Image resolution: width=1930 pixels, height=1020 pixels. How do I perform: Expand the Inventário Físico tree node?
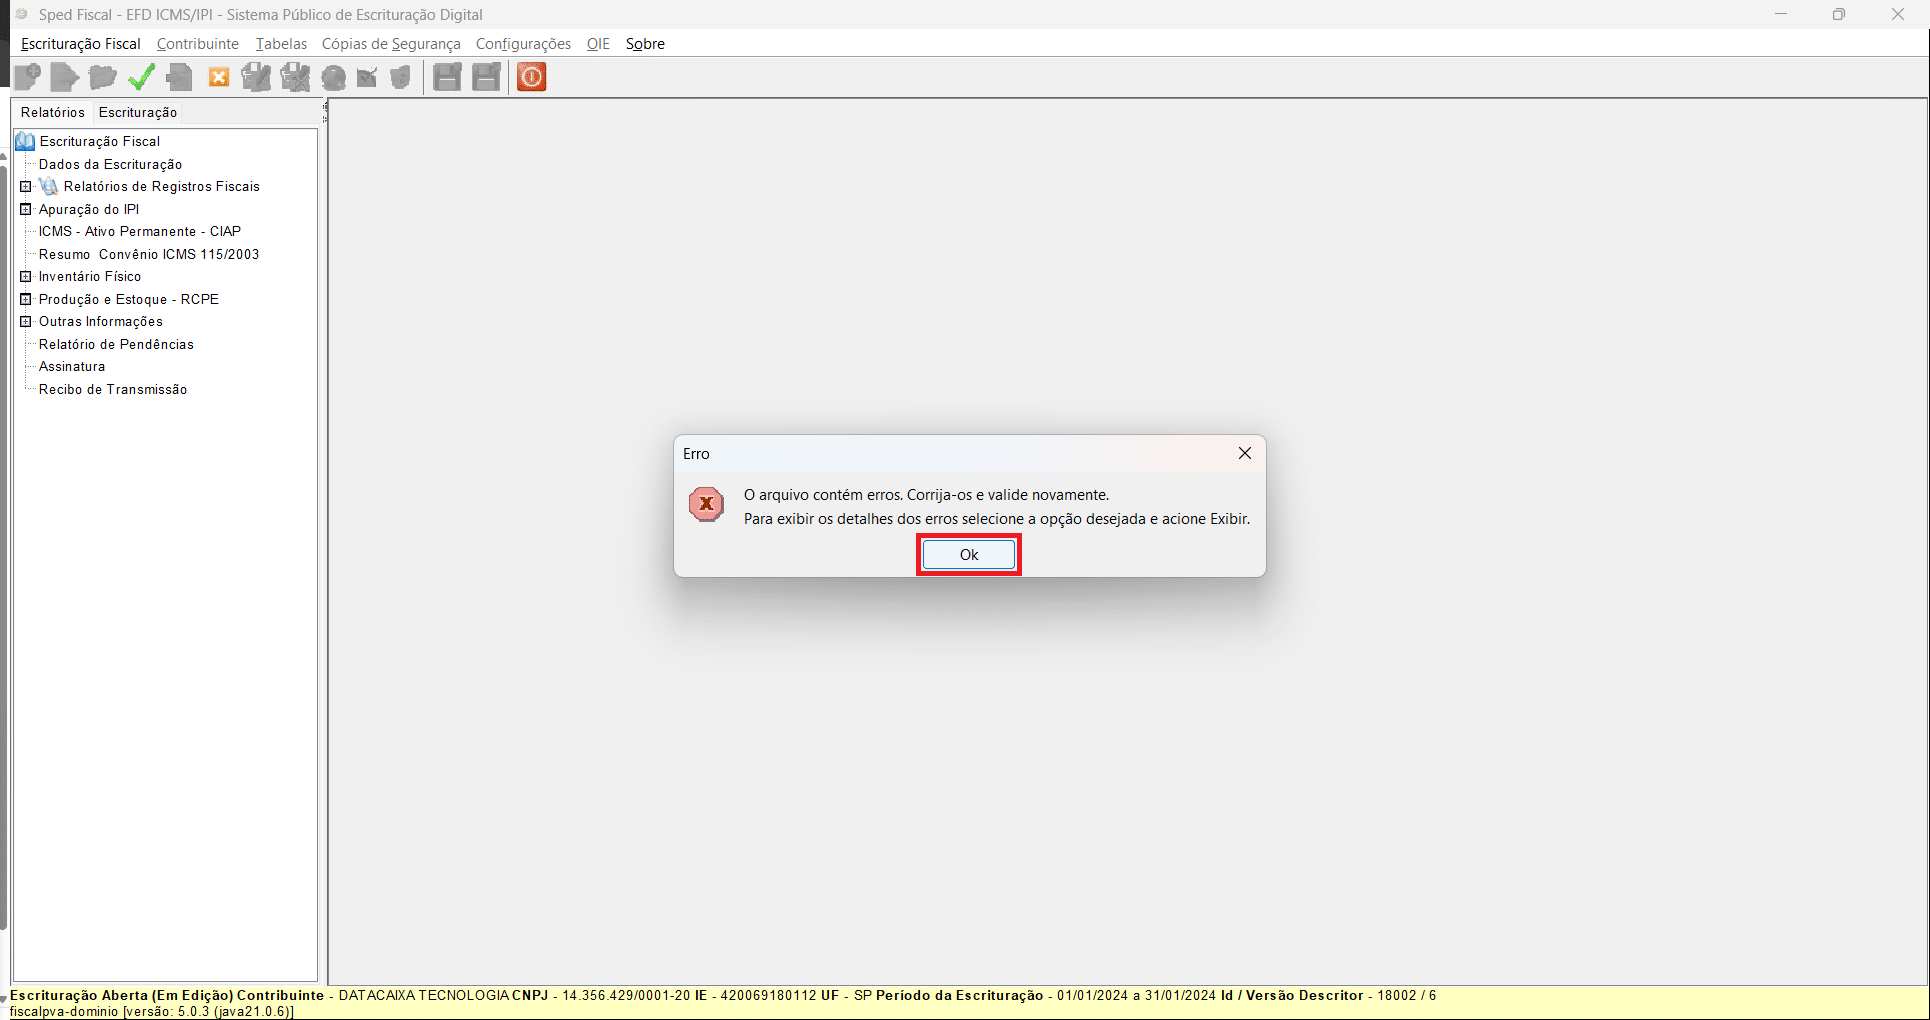[26, 277]
